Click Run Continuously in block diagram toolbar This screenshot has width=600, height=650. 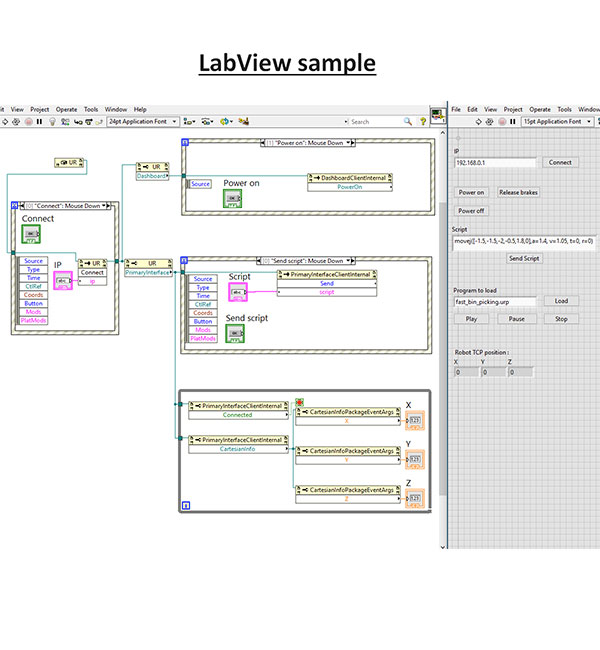[x=16, y=121]
